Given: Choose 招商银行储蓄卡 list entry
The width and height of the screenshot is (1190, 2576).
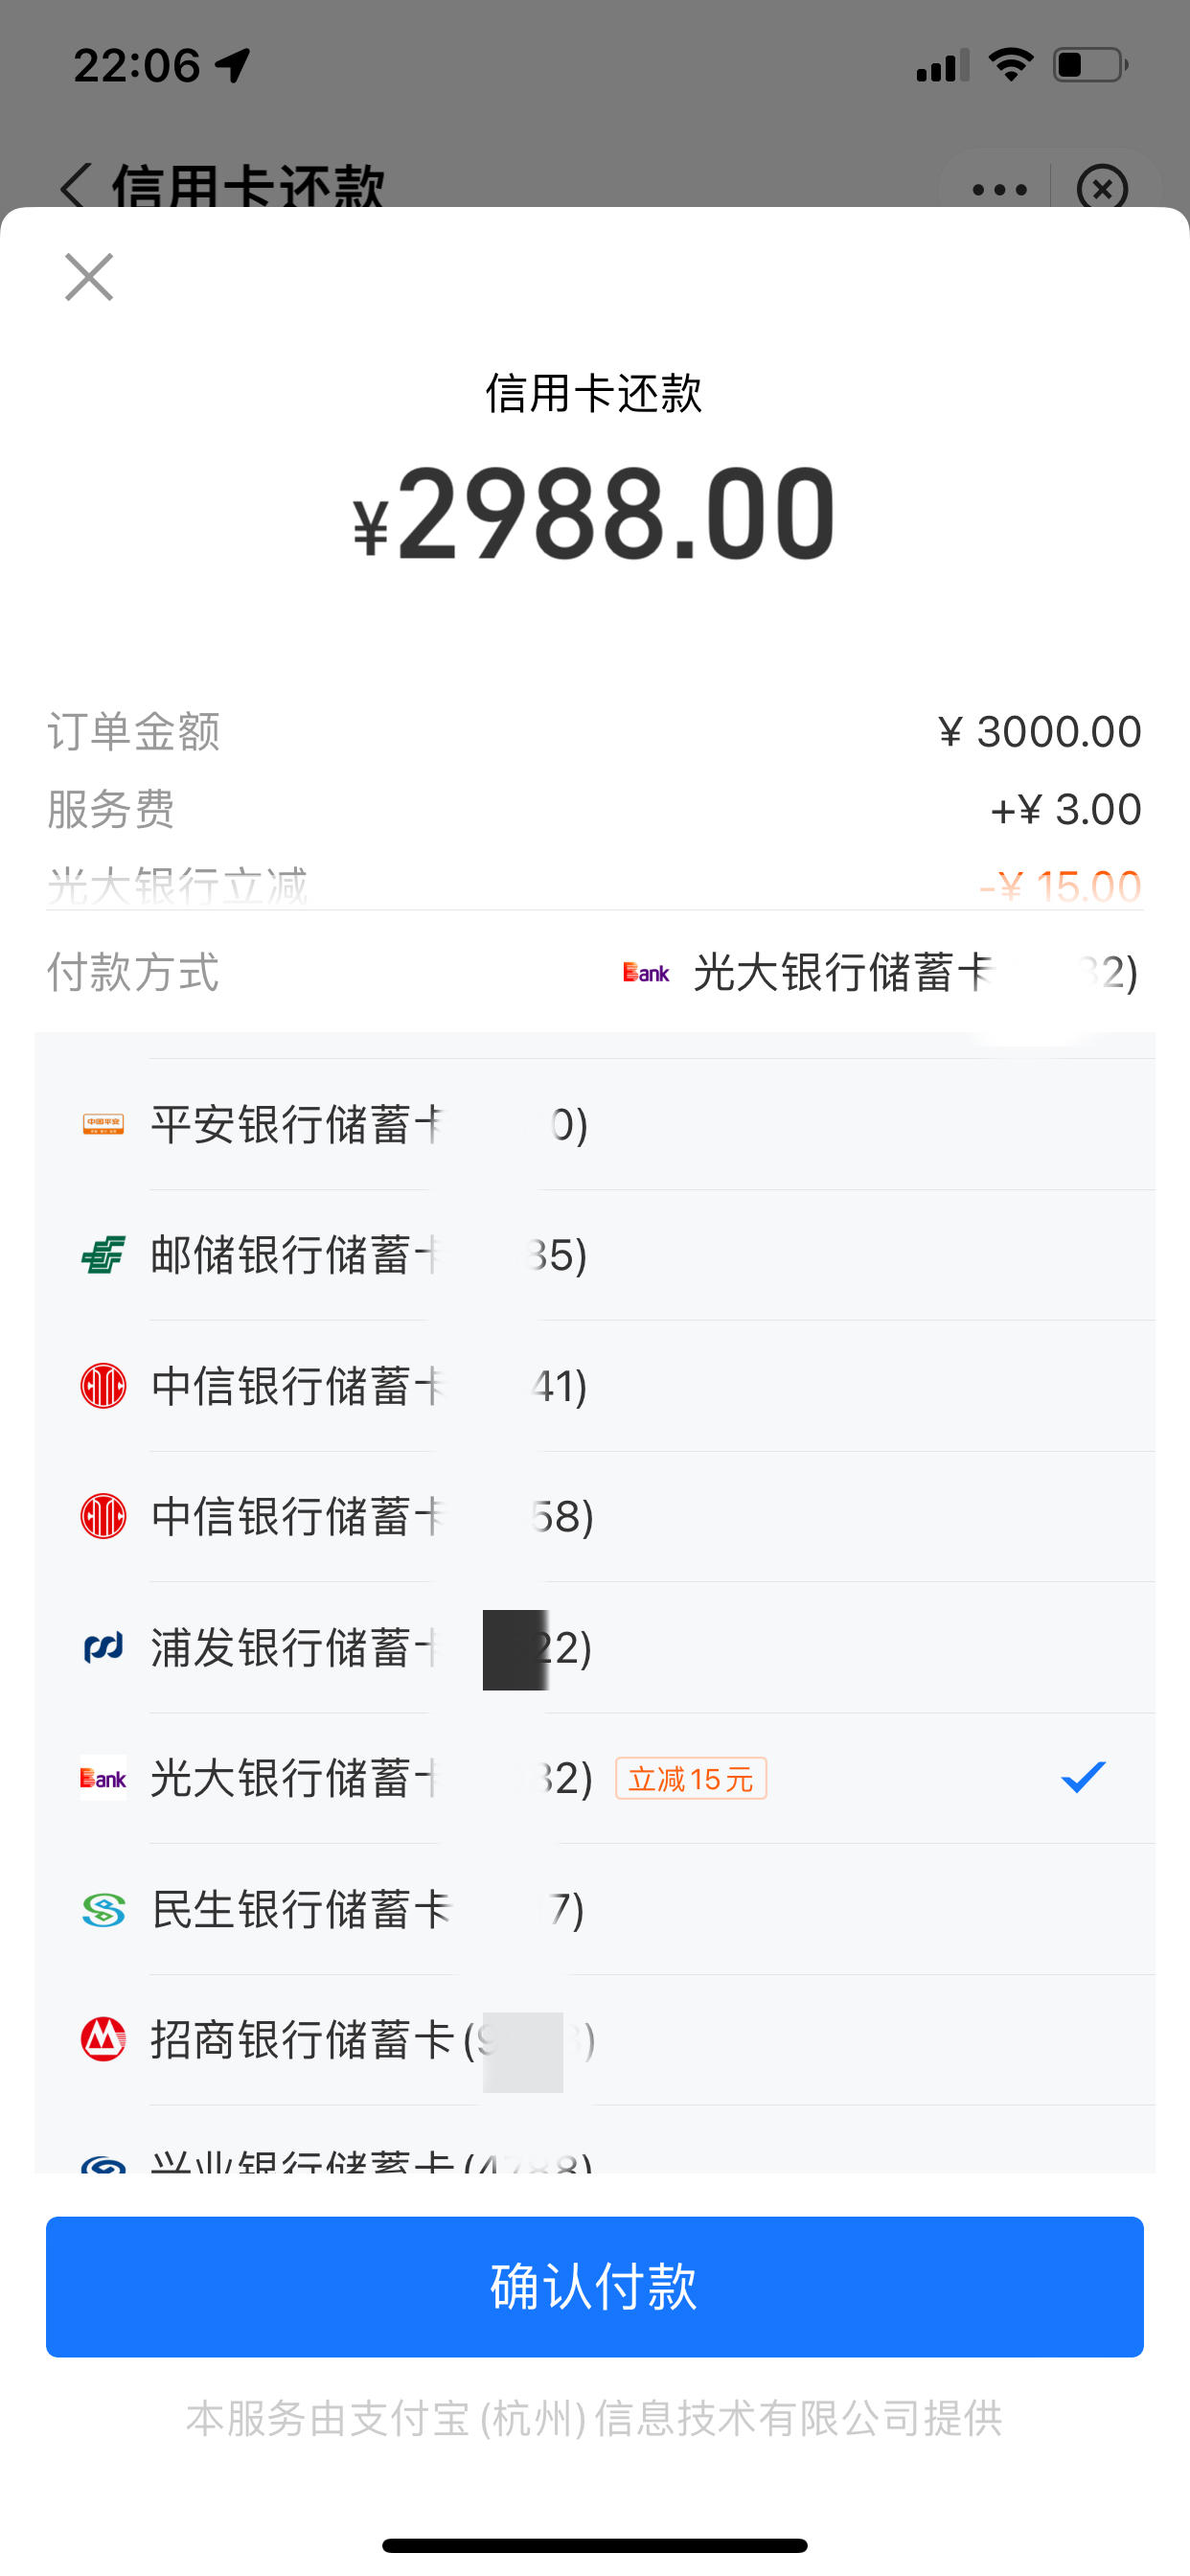Looking at the screenshot, I should pyautogui.click(x=595, y=2040).
